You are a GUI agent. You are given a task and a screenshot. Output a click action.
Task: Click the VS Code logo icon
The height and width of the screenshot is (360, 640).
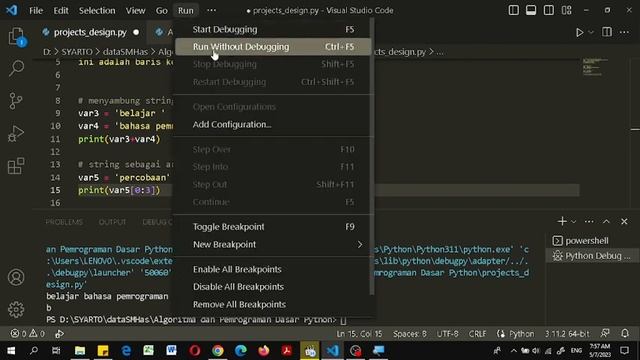pos(11,10)
